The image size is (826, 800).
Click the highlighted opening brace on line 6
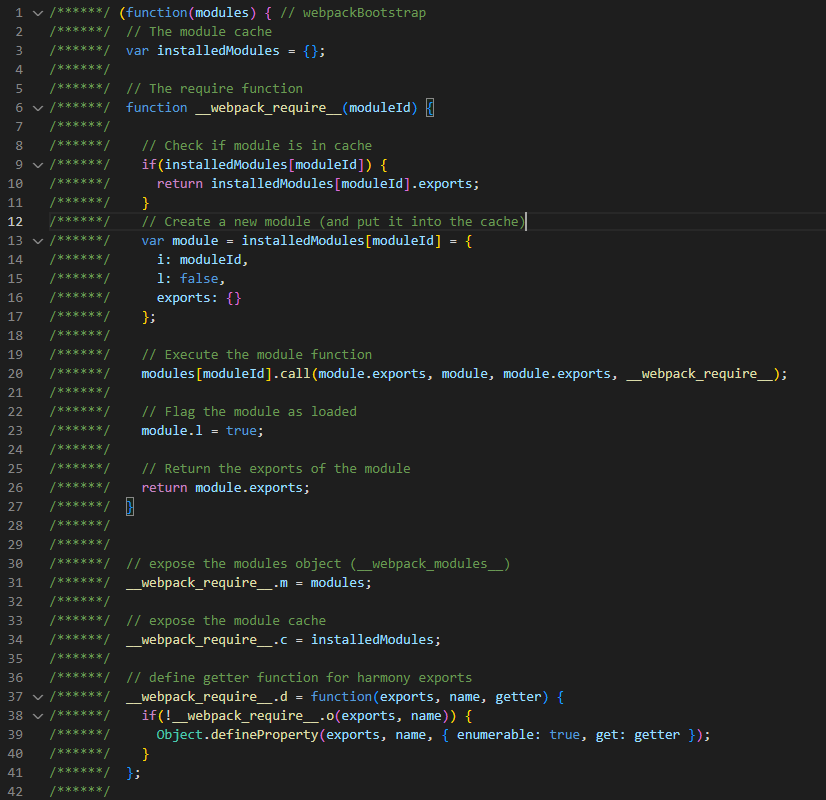[430, 108]
